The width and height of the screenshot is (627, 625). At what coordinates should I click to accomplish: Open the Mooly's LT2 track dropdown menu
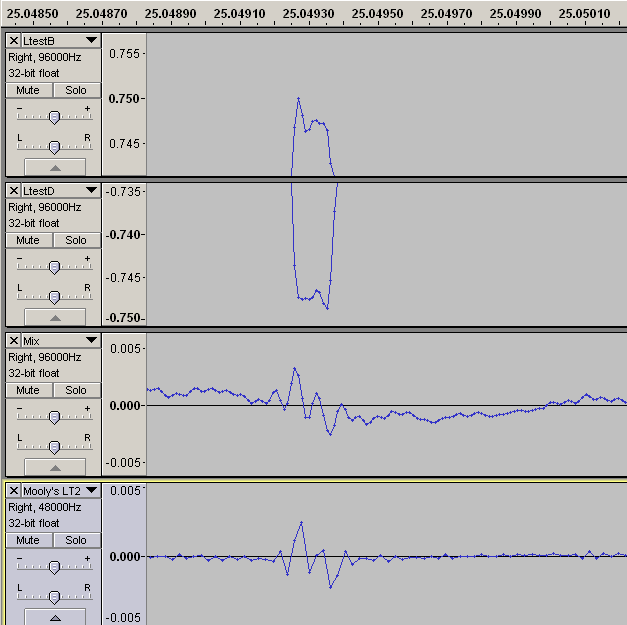click(91, 490)
